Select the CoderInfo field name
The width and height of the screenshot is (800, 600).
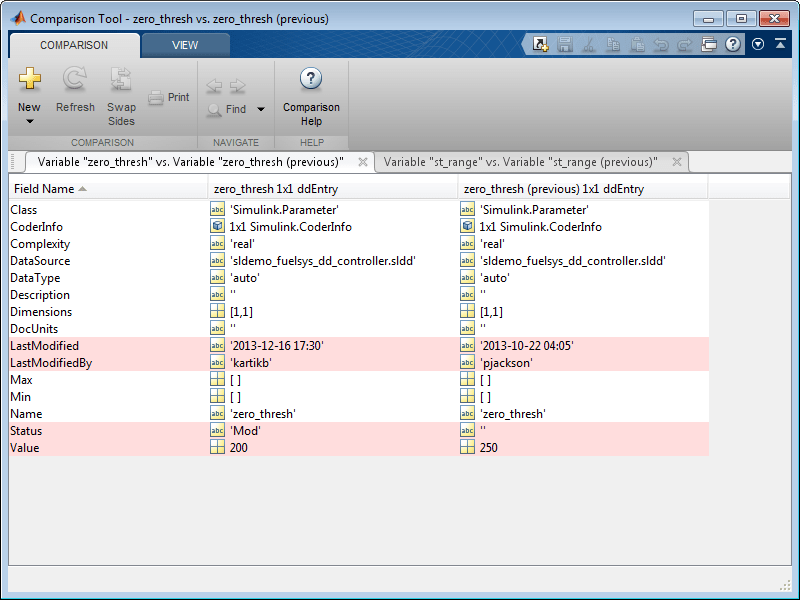[36, 227]
